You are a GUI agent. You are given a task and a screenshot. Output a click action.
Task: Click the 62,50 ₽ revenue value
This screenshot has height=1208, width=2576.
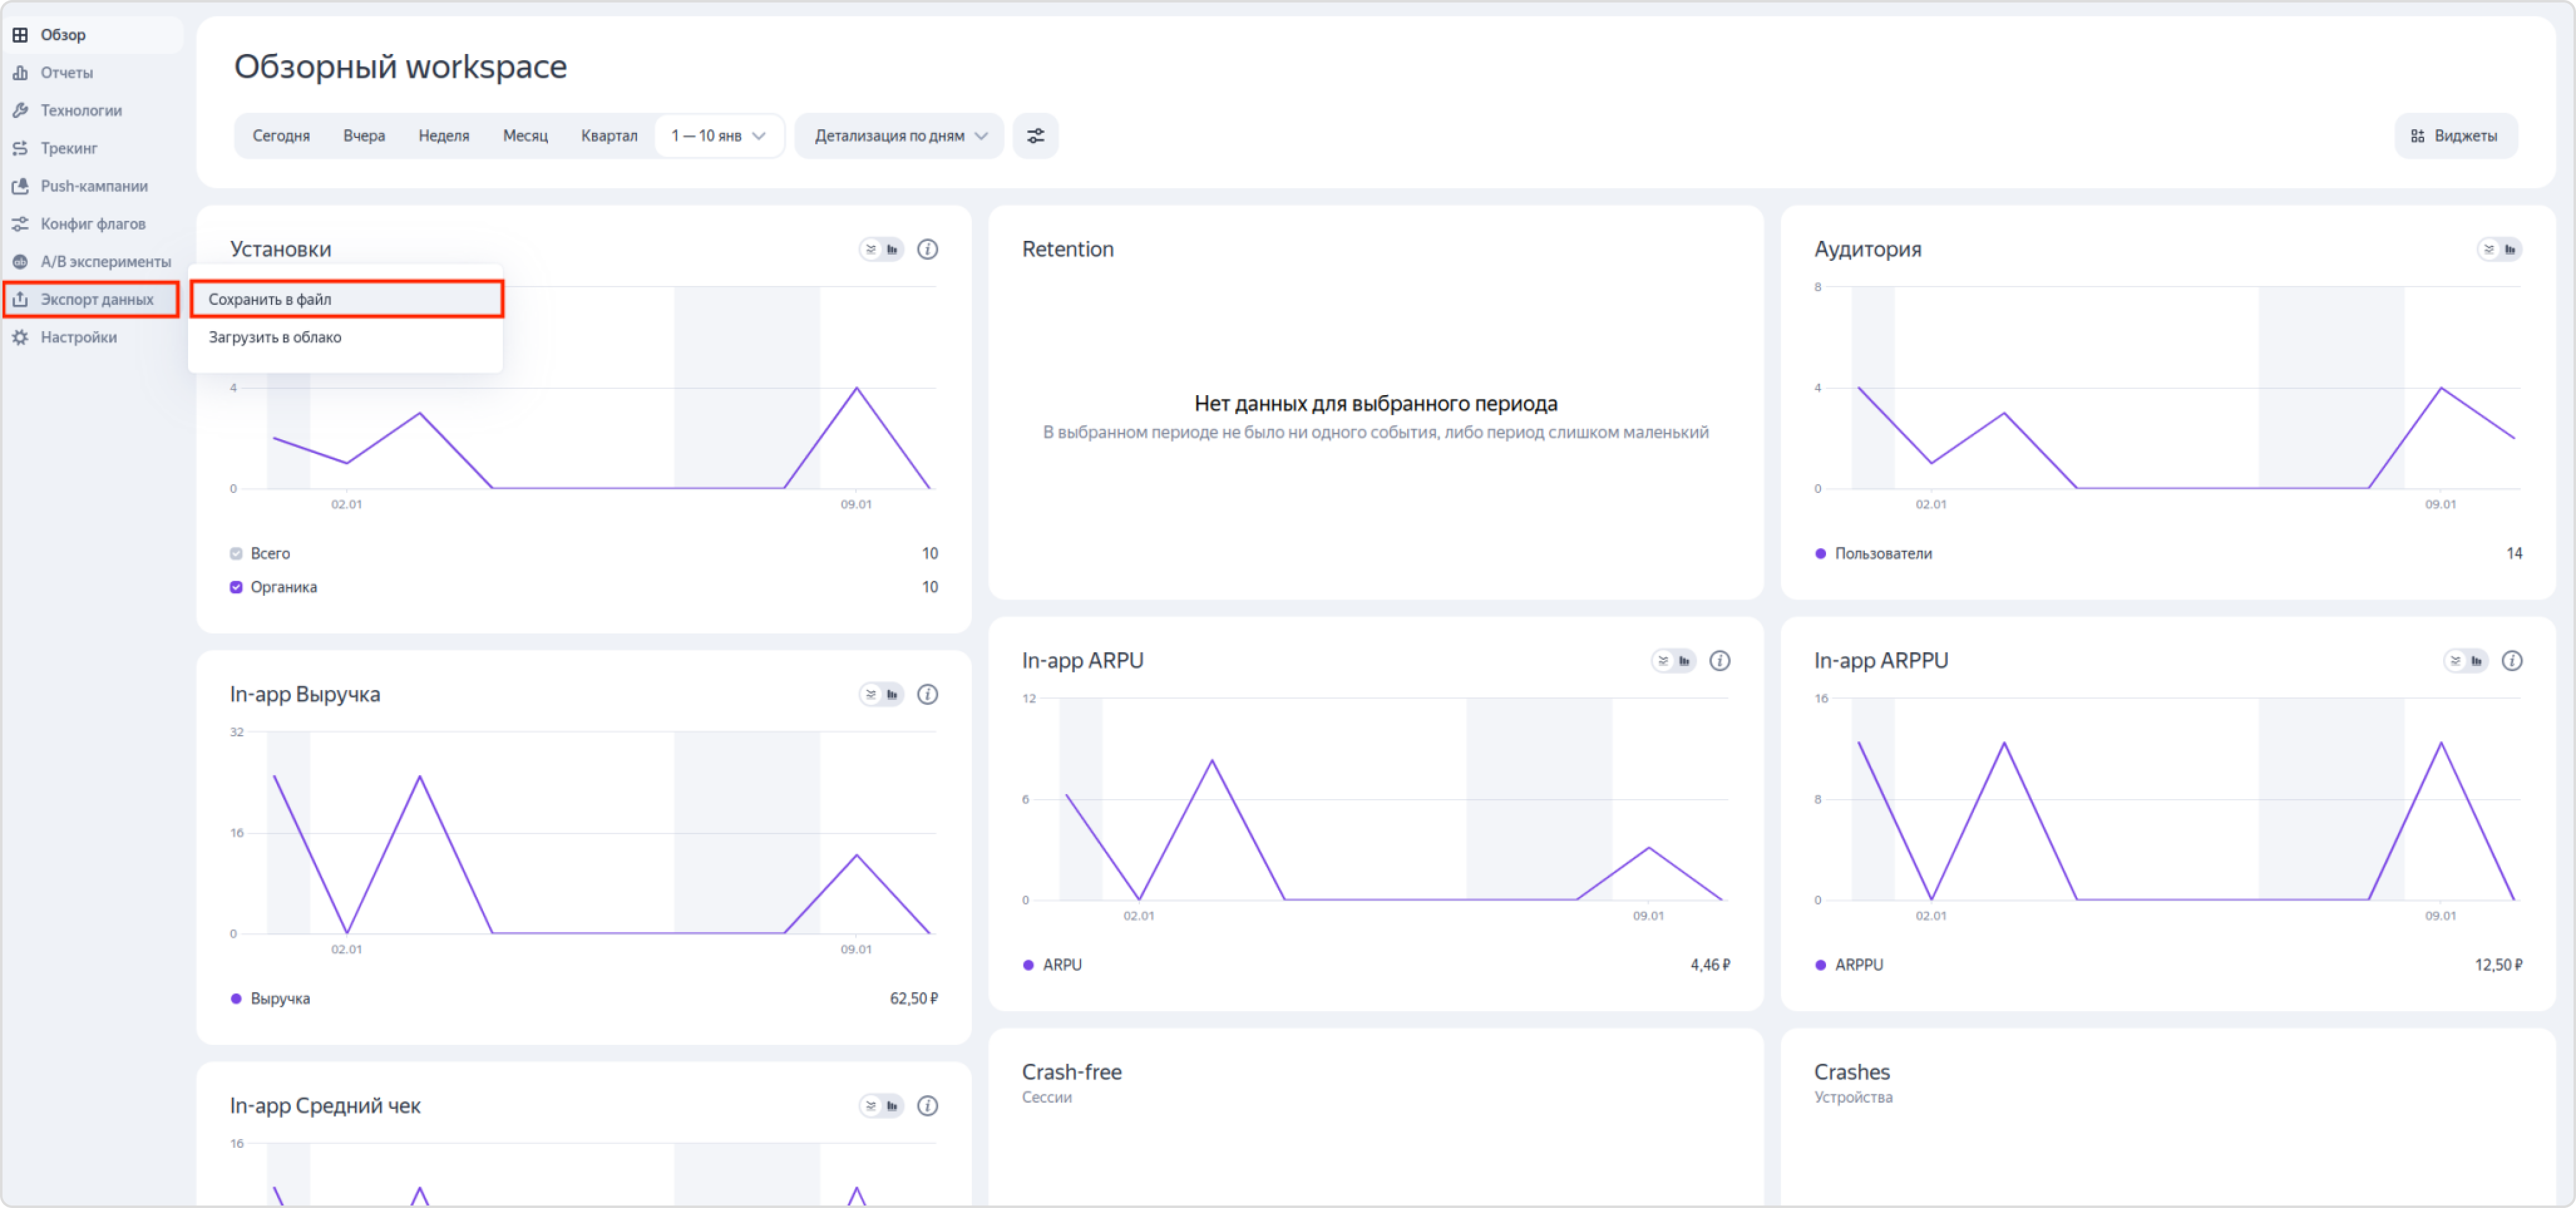coord(914,999)
